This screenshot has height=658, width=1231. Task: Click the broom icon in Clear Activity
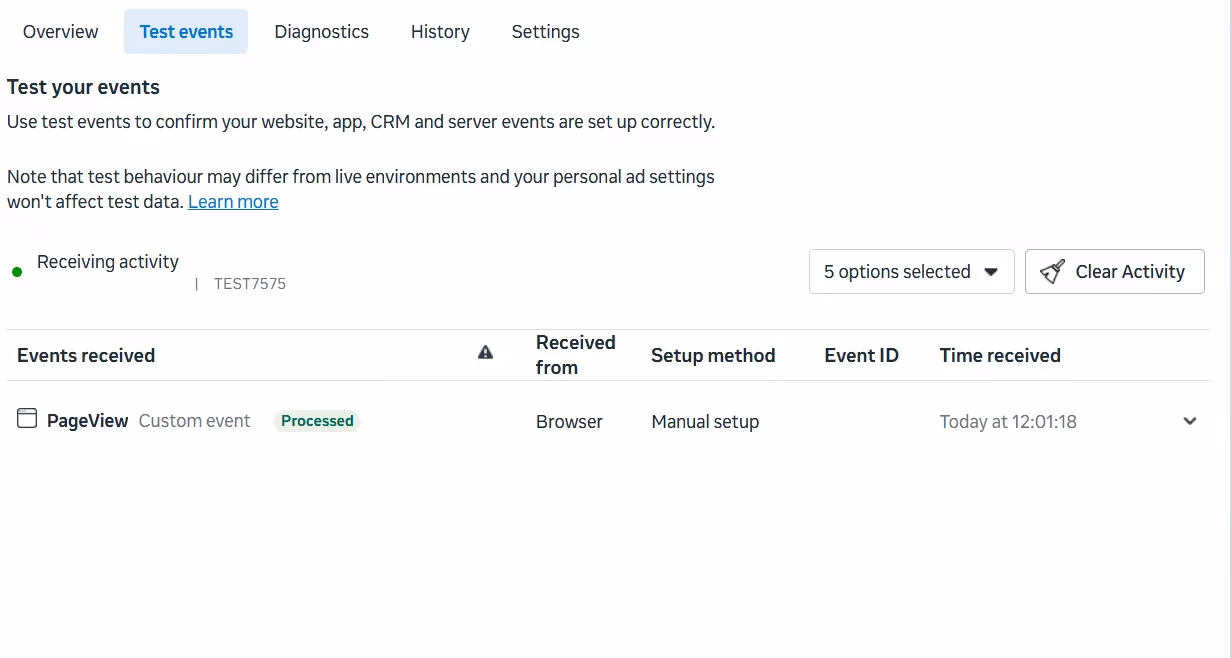[1052, 272]
